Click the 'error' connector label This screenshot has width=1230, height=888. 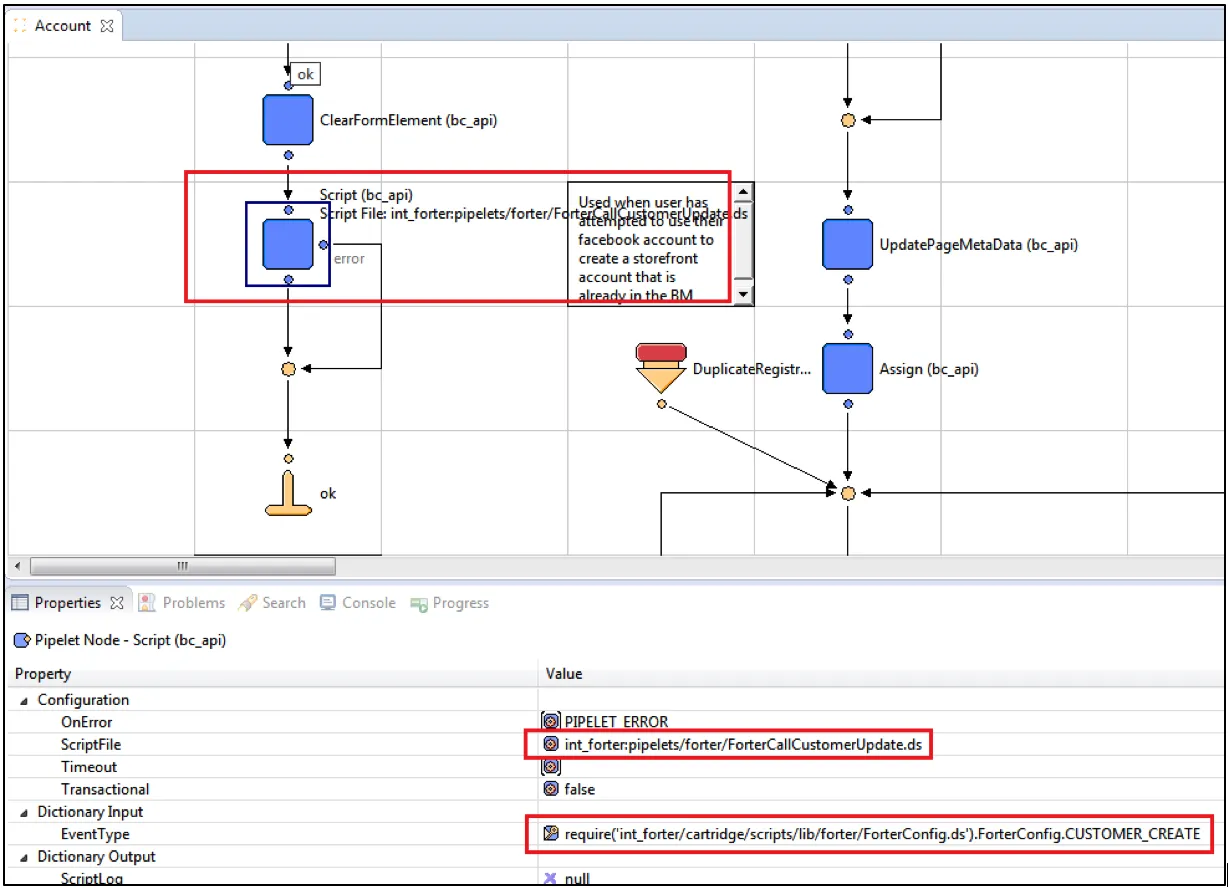pyautogui.click(x=349, y=259)
